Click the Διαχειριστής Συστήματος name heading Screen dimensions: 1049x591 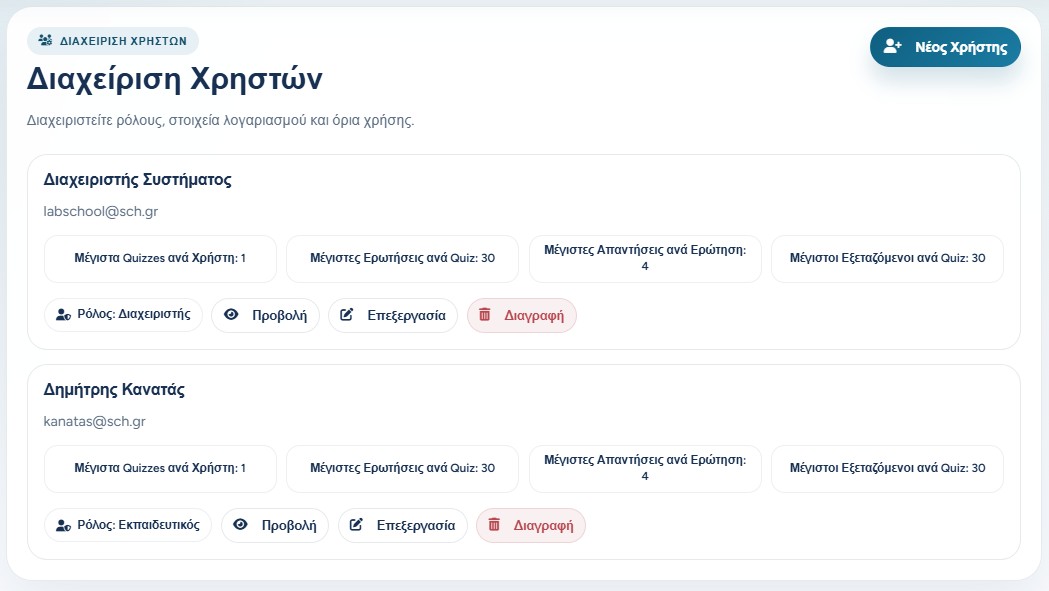(x=137, y=180)
